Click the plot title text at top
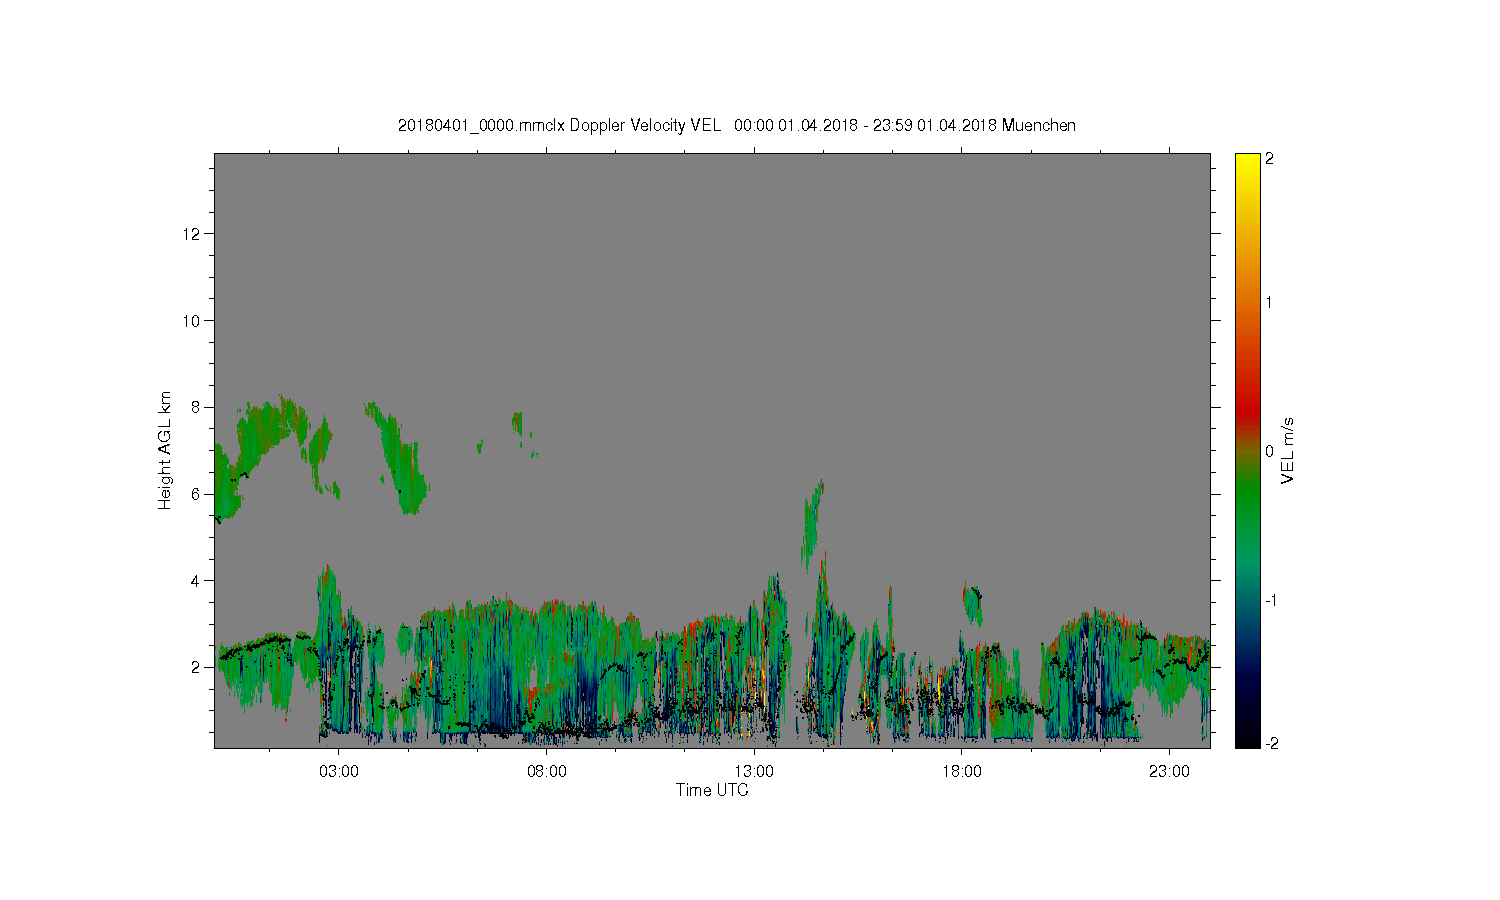This screenshot has height=900, width=1500. pyautogui.click(x=737, y=125)
